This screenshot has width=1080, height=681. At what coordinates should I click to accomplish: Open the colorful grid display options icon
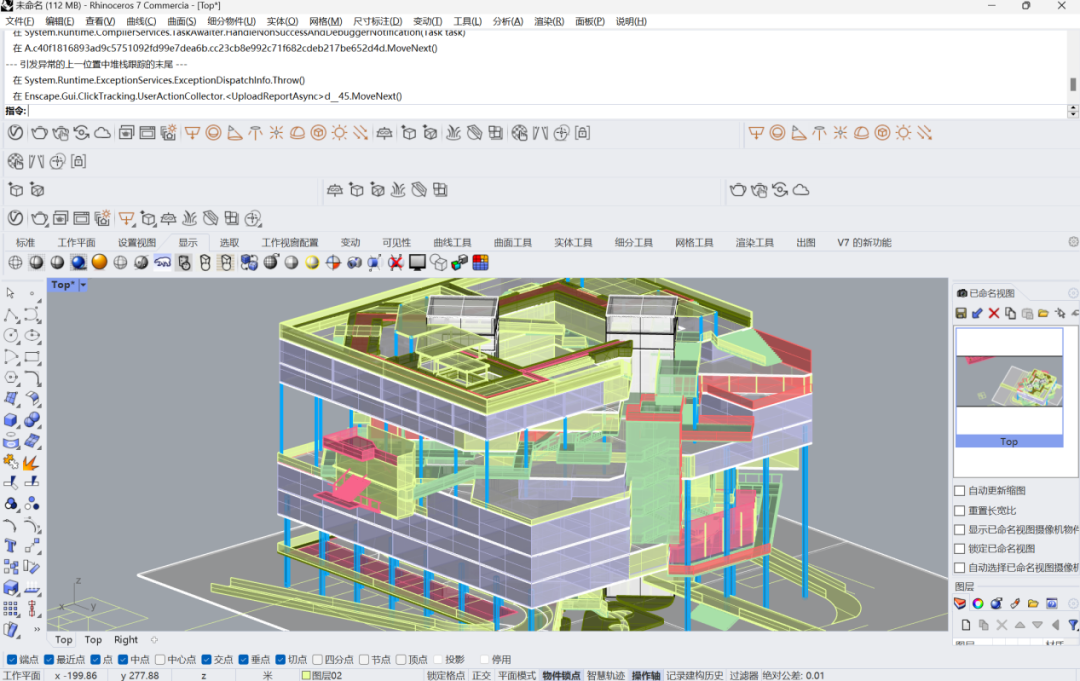pyautogui.click(x=480, y=262)
